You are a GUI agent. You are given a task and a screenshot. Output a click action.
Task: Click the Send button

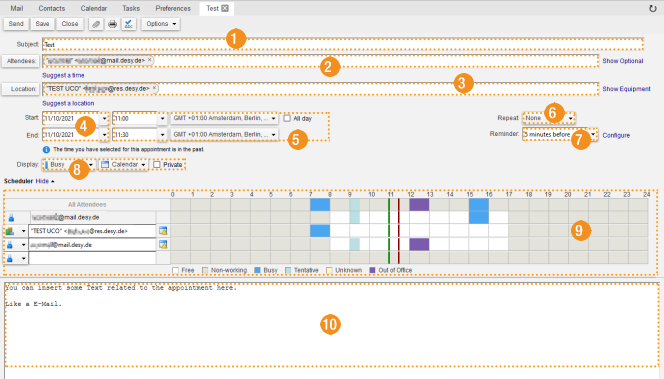pyautogui.click(x=16, y=24)
